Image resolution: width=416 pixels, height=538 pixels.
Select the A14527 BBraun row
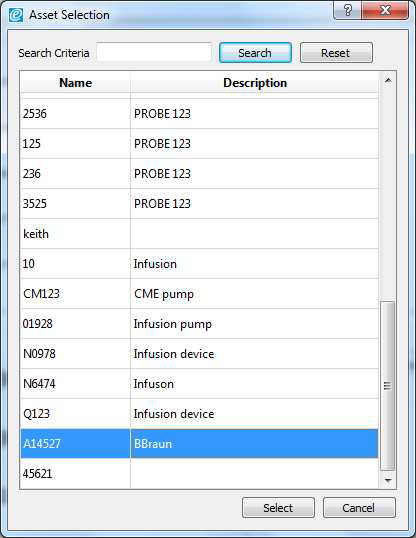click(x=199, y=444)
